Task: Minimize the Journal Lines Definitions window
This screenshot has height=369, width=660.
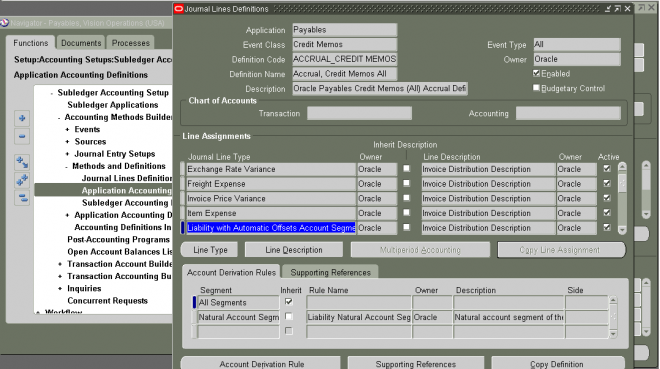Action: coord(608,9)
